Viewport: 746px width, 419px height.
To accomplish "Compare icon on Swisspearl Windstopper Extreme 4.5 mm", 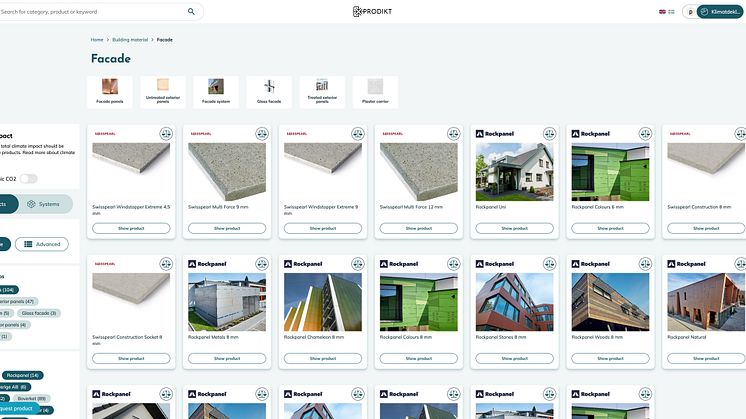I will (x=166, y=134).
